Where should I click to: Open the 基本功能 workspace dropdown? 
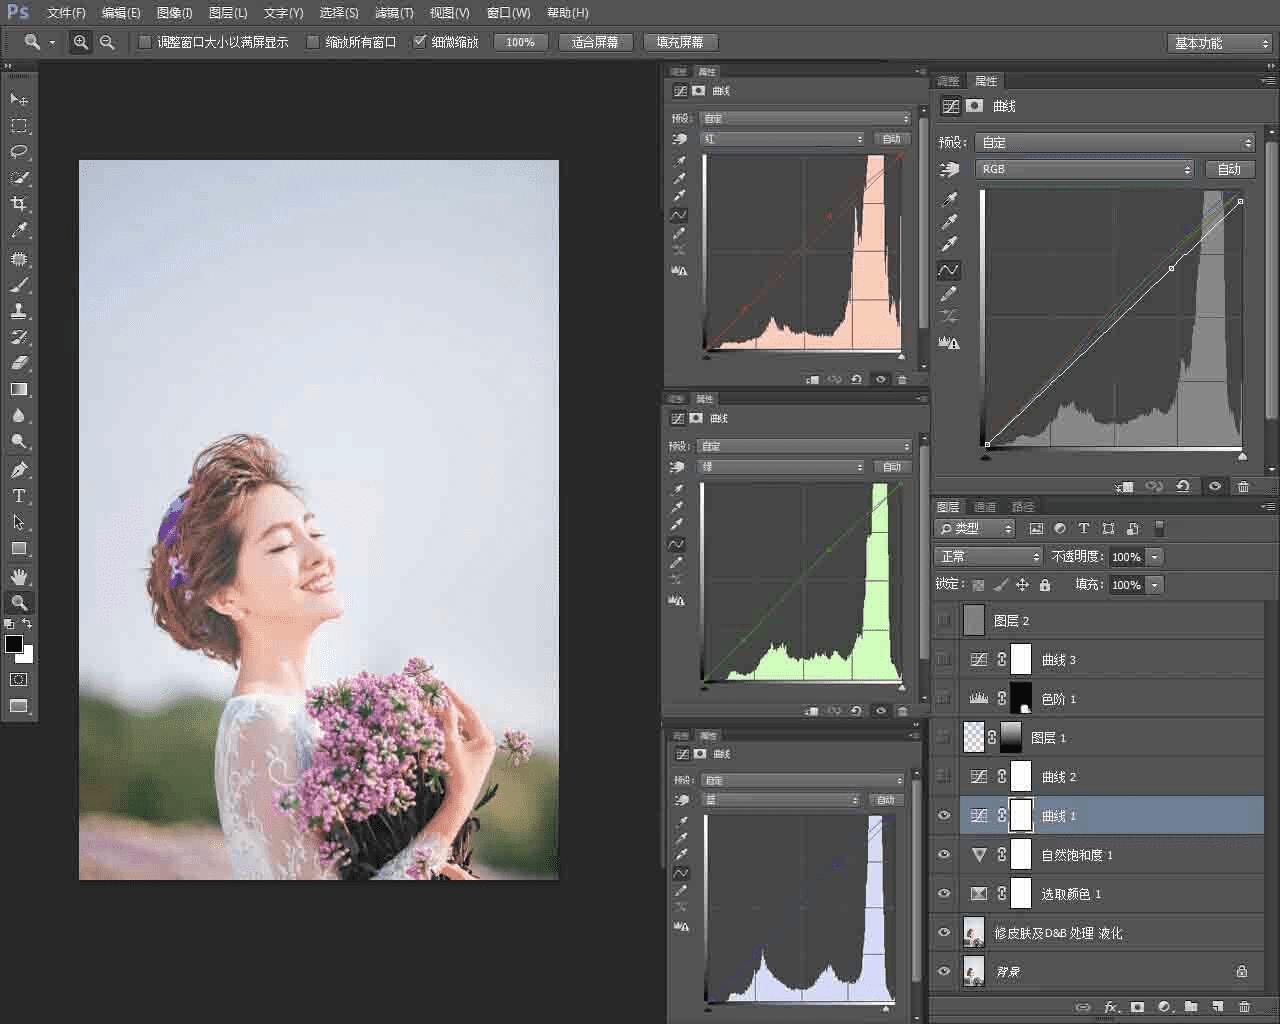click(1219, 43)
